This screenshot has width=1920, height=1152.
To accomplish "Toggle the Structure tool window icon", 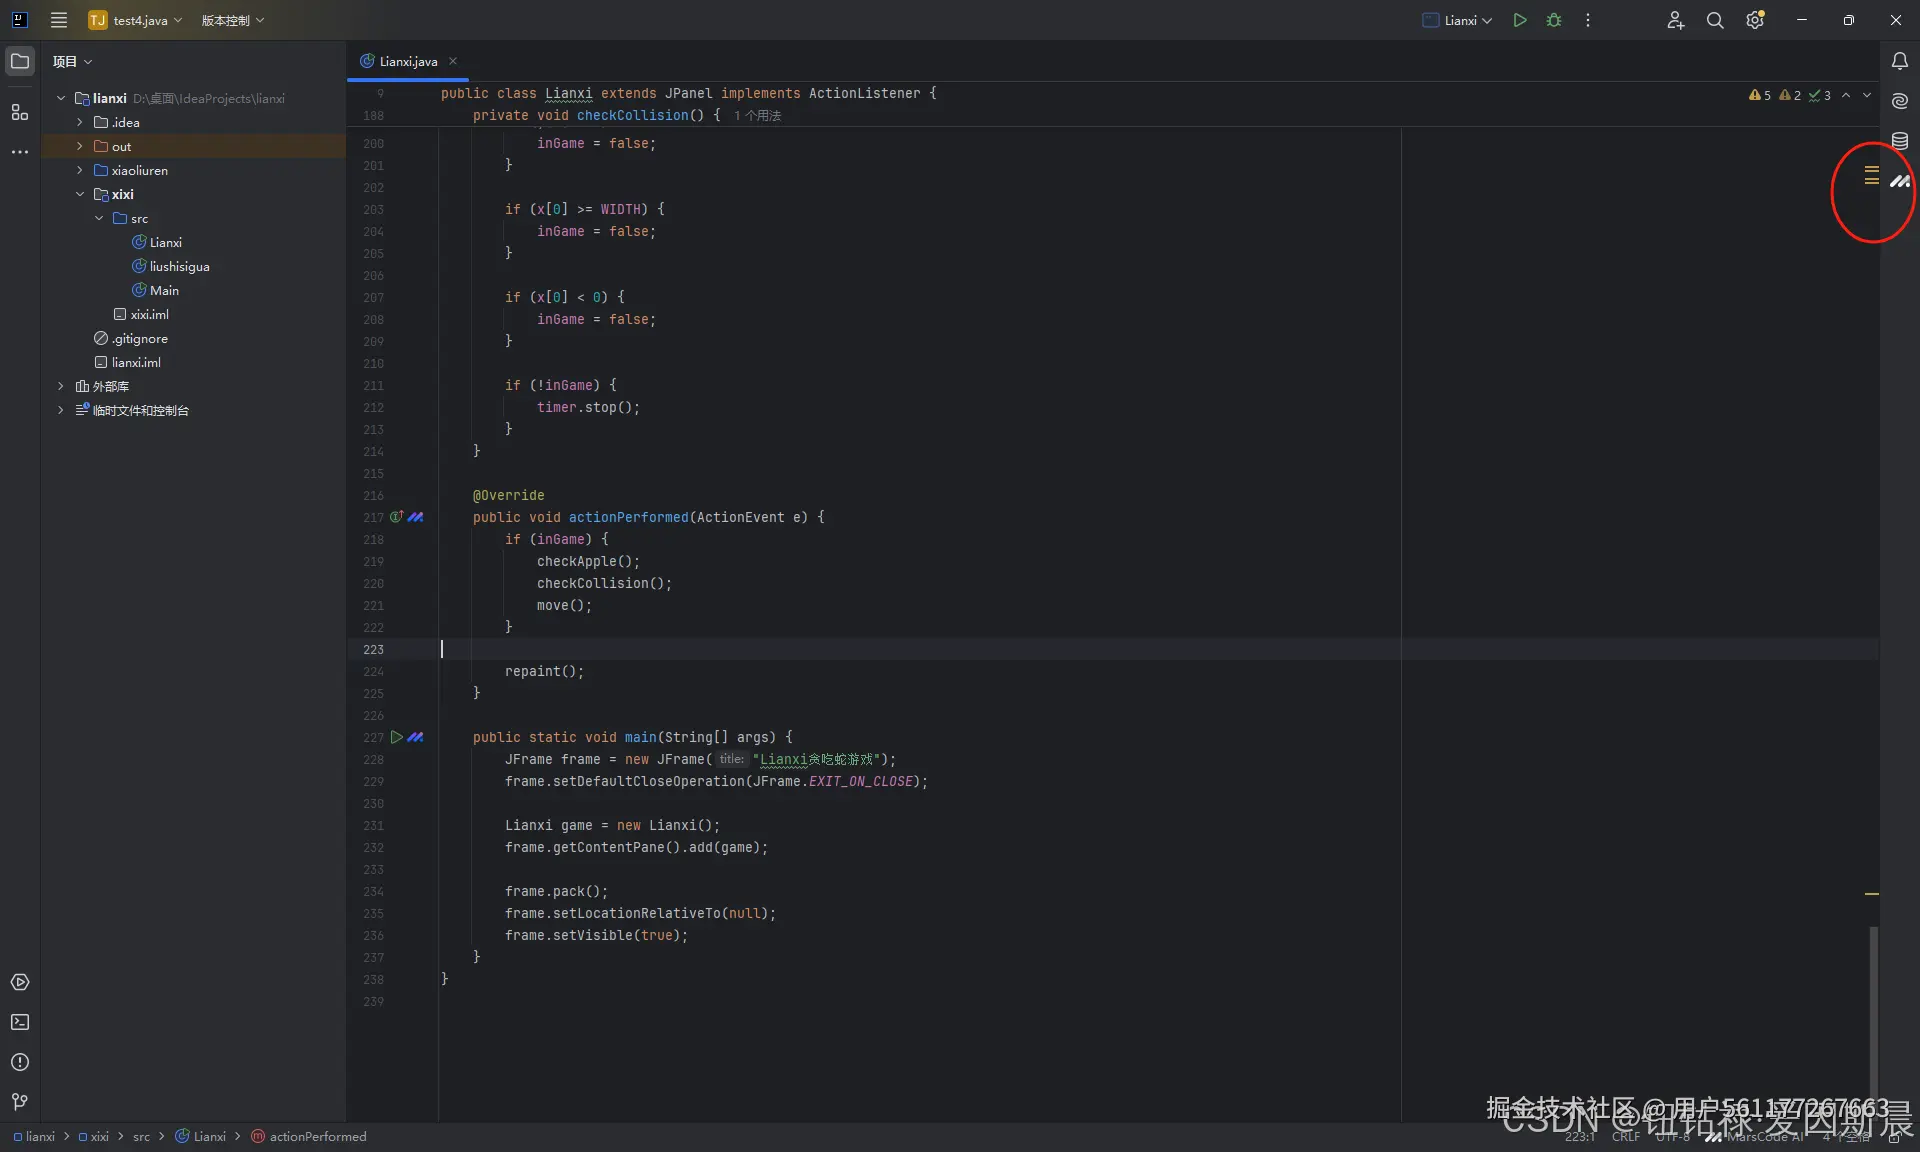I will click(20, 112).
